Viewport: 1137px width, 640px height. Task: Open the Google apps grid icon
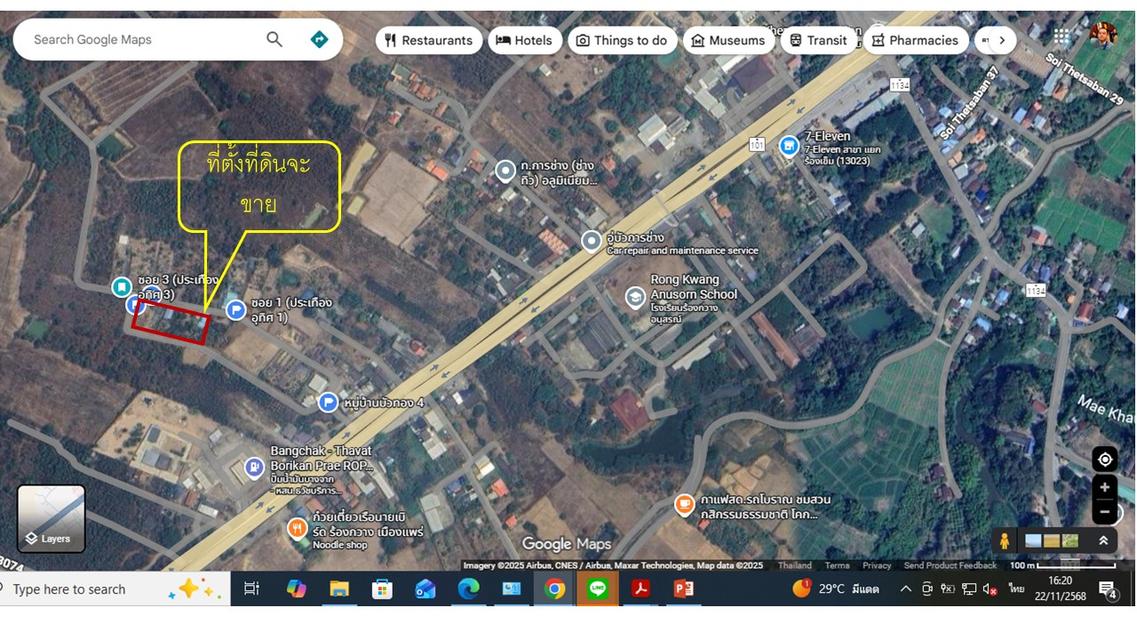(1059, 36)
